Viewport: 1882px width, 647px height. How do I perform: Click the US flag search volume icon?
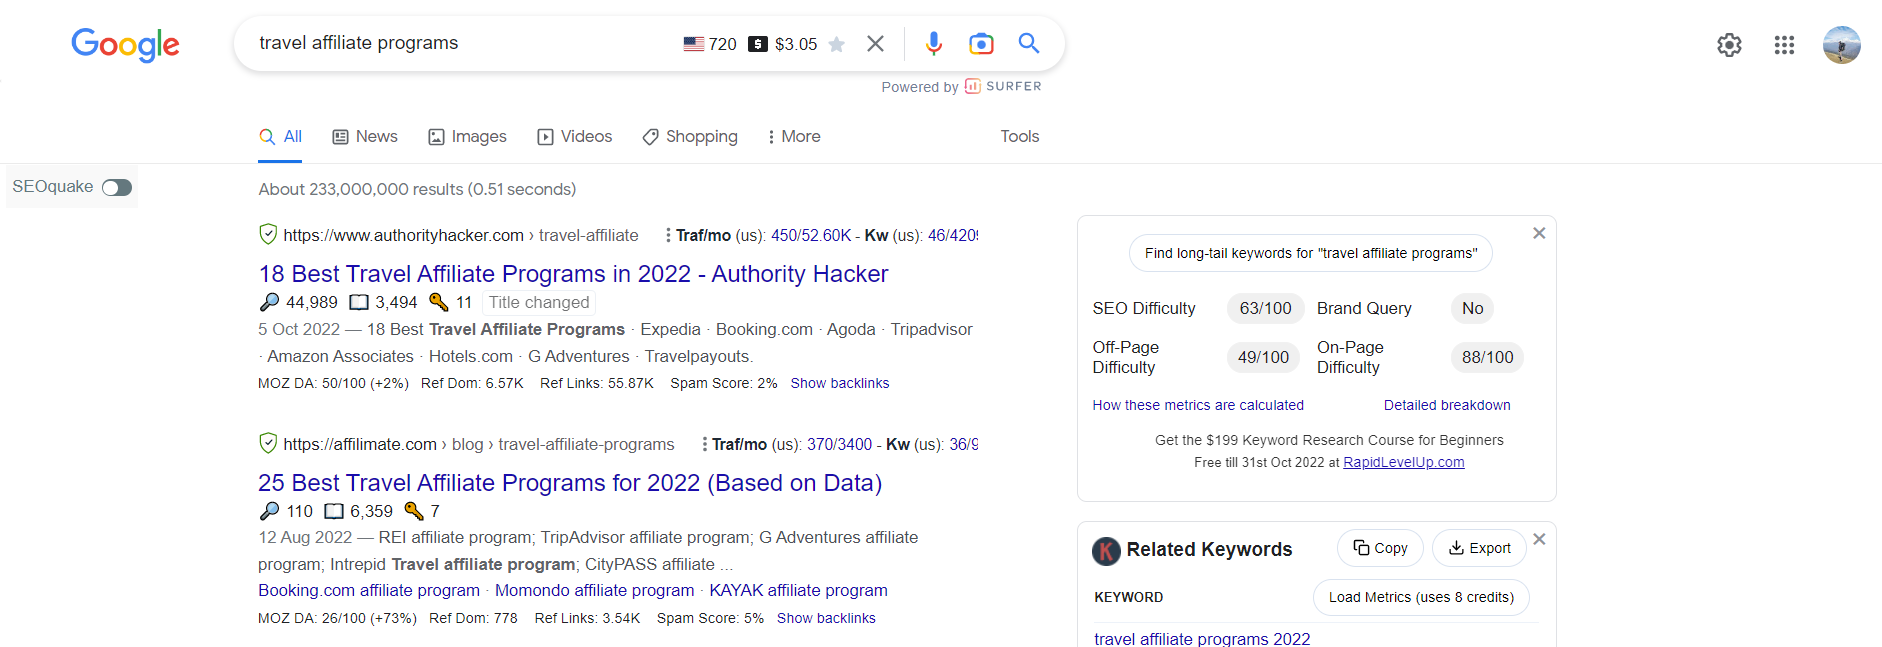tap(693, 44)
